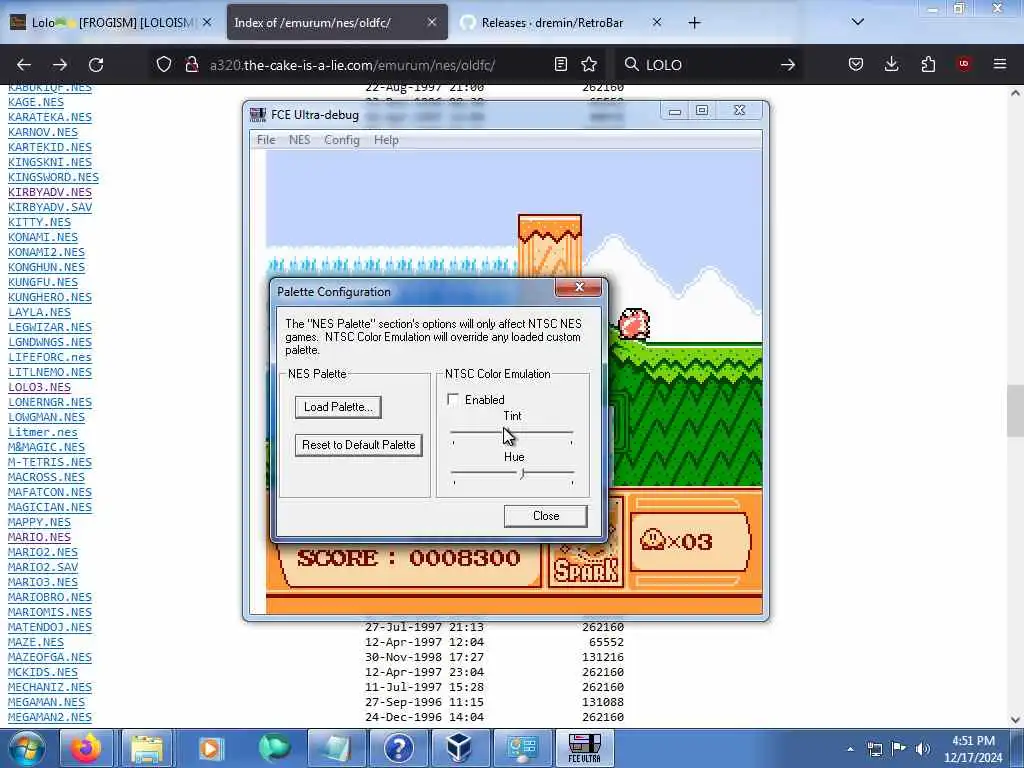Enable NTSC Color Emulation checkbox
Screen dimensions: 1024x768
point(453,399)
